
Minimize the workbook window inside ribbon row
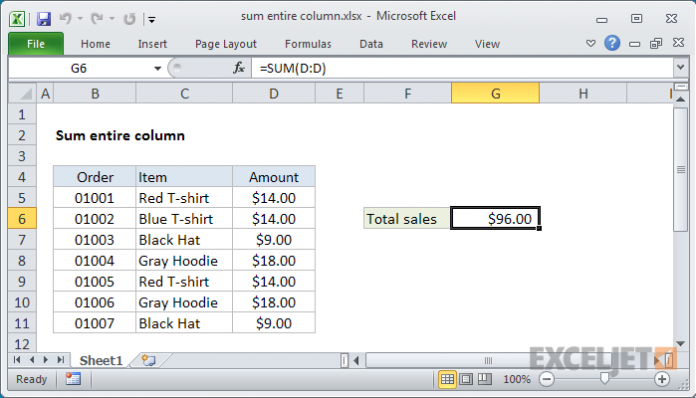pyautogui.click(x=635, y=43)
